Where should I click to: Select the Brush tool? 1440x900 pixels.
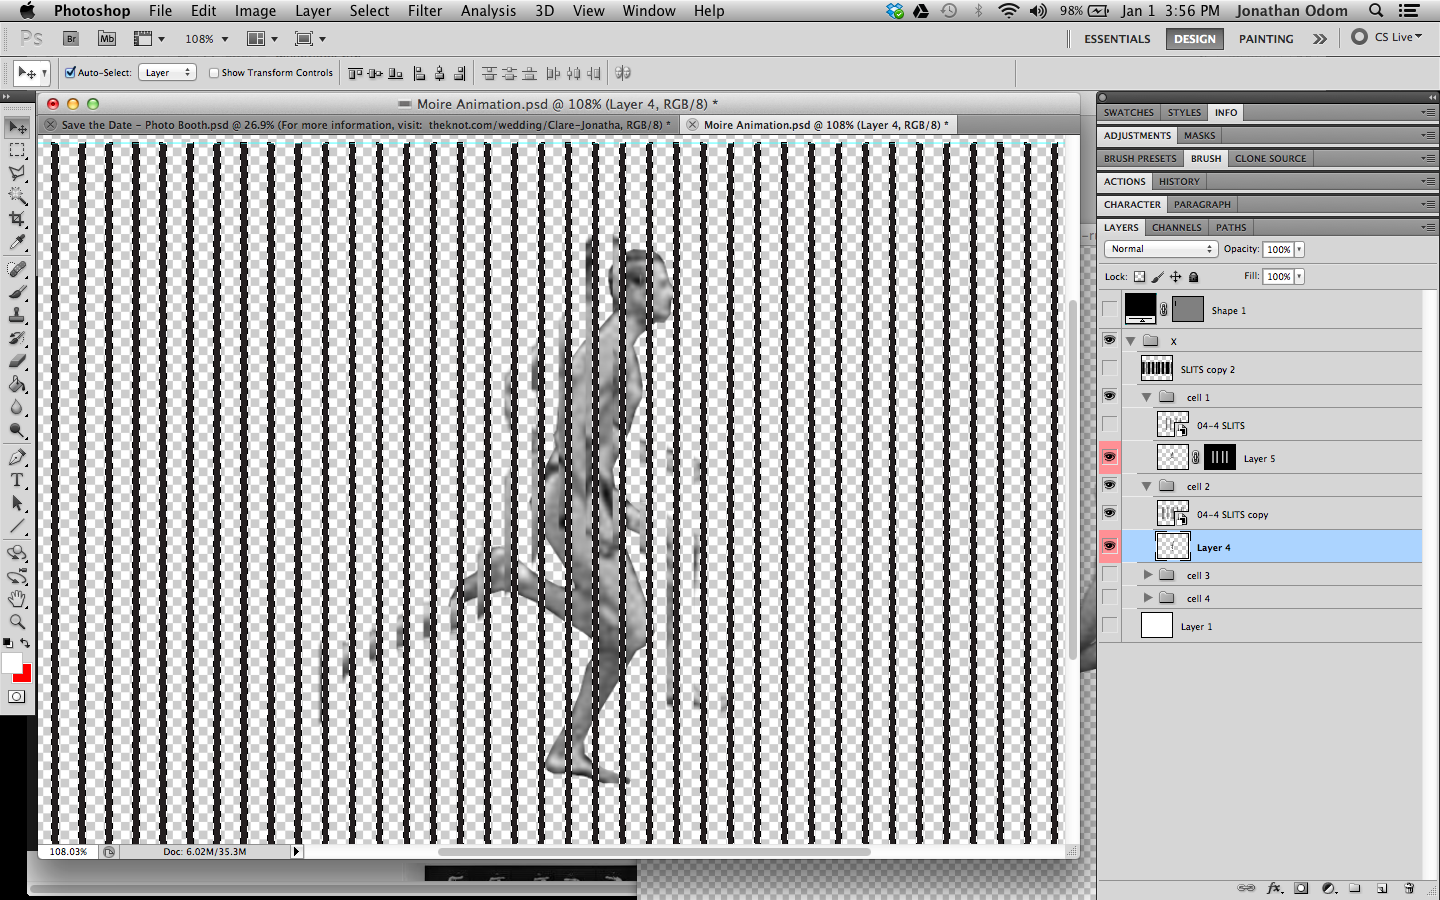[x=17, y=291]
